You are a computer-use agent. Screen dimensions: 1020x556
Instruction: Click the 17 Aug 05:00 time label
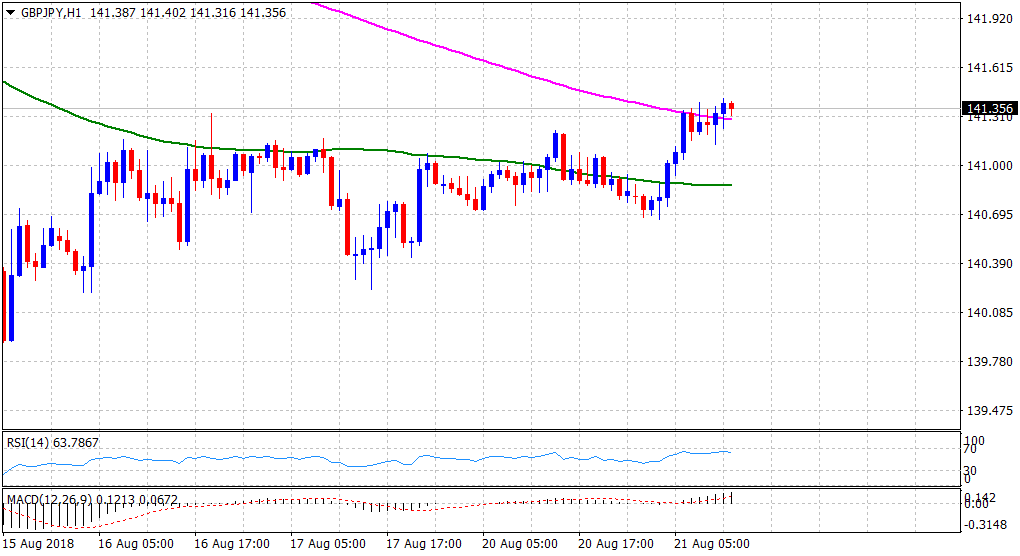[326, 544]
